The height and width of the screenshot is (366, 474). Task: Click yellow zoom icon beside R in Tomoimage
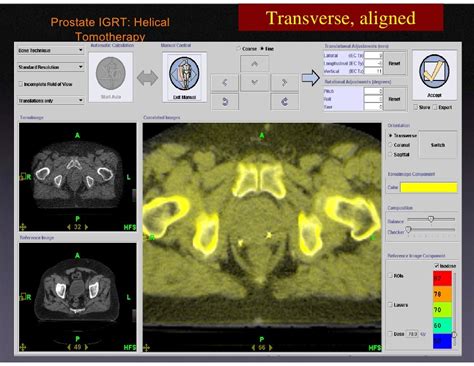(22, 176)
